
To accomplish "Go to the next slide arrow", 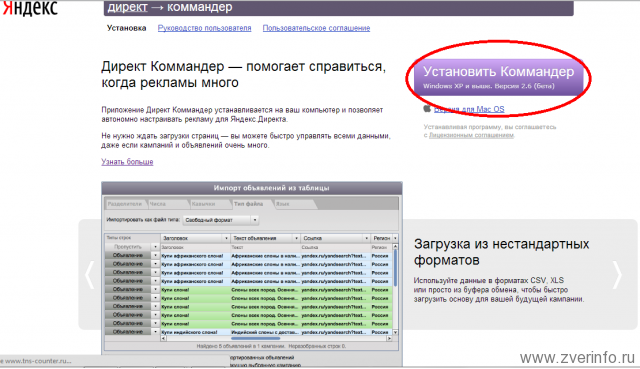I will pyautogui.click(x=617, y=275).
